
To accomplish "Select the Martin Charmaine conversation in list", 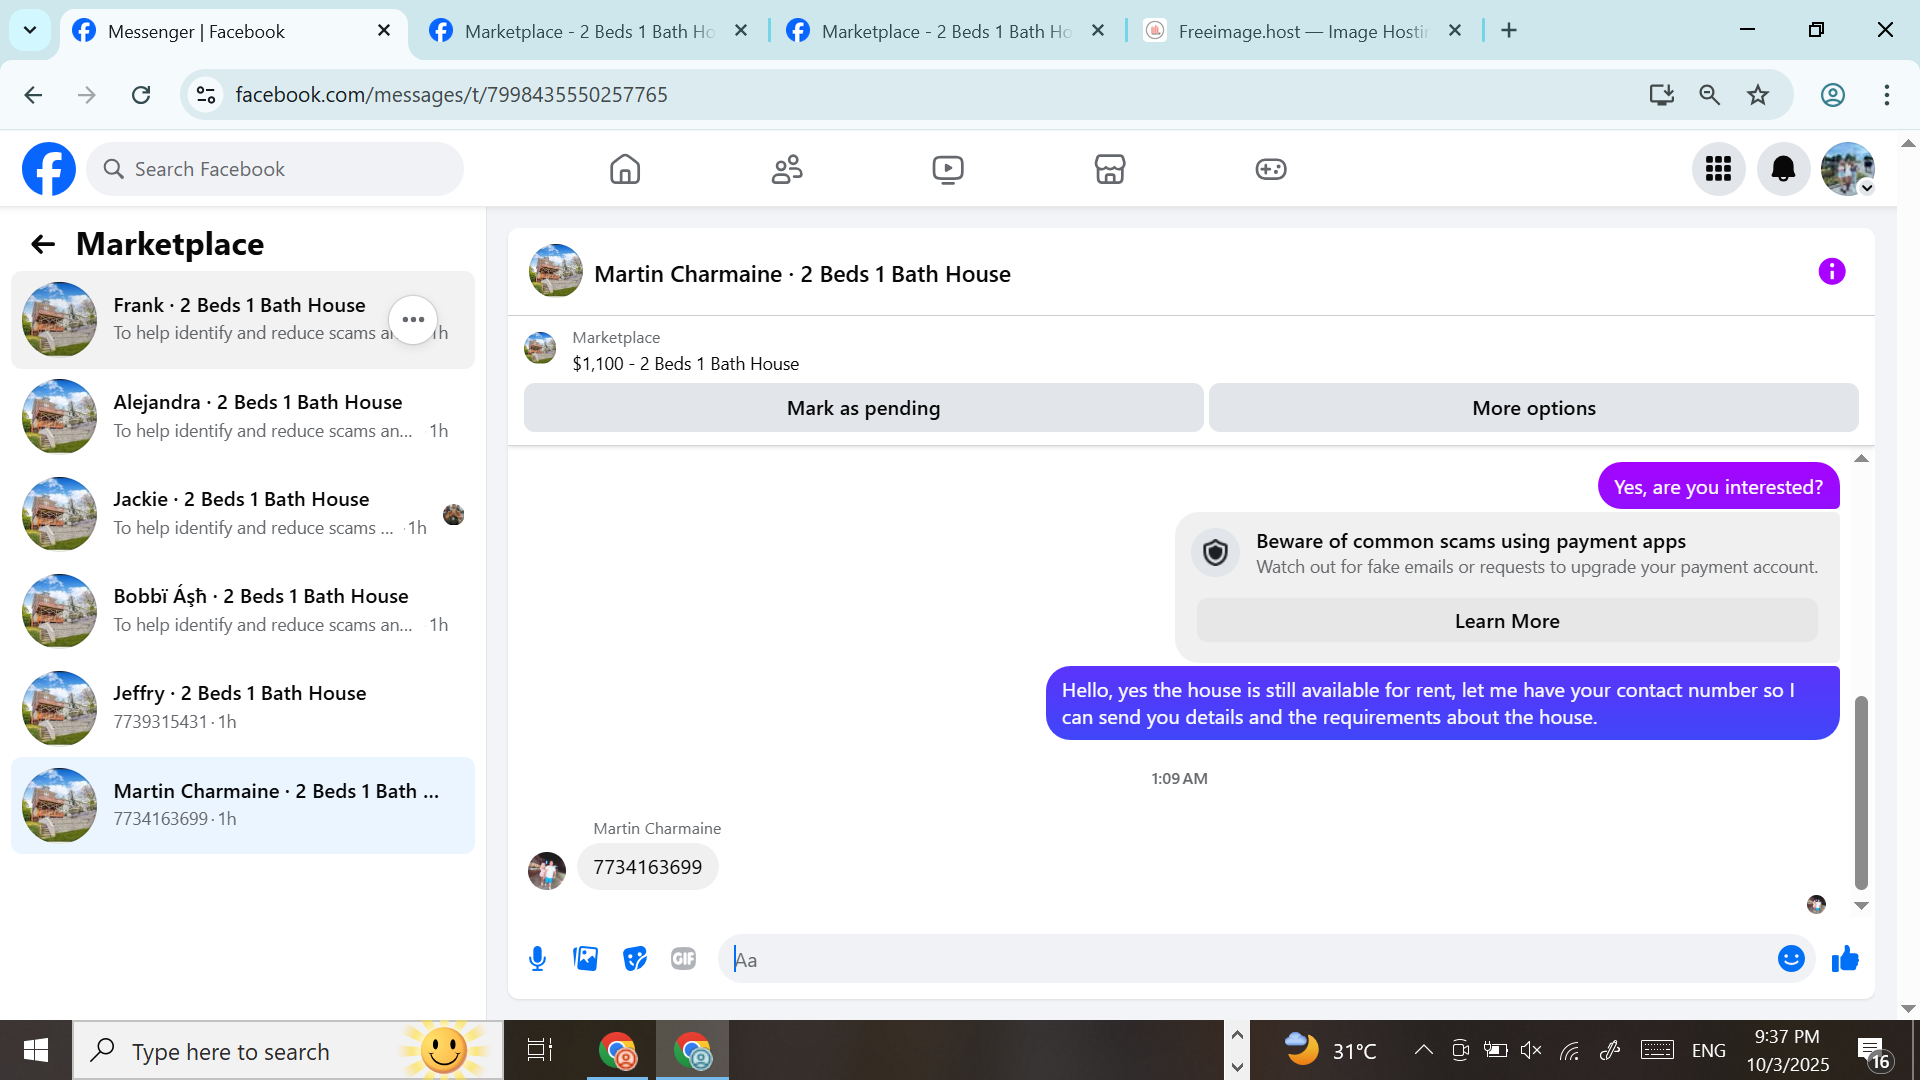I will click(243, 806).
